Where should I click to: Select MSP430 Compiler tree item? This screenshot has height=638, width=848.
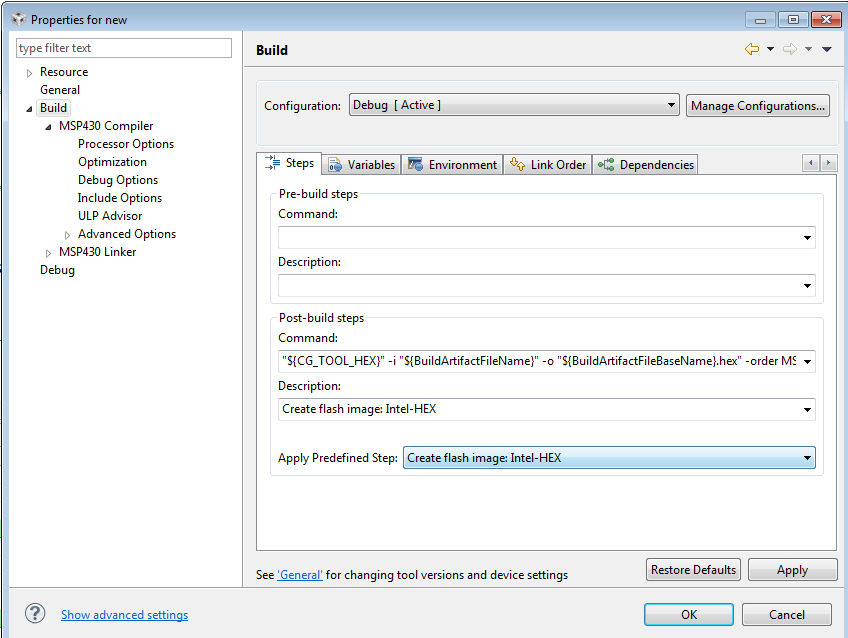(106, 126)
